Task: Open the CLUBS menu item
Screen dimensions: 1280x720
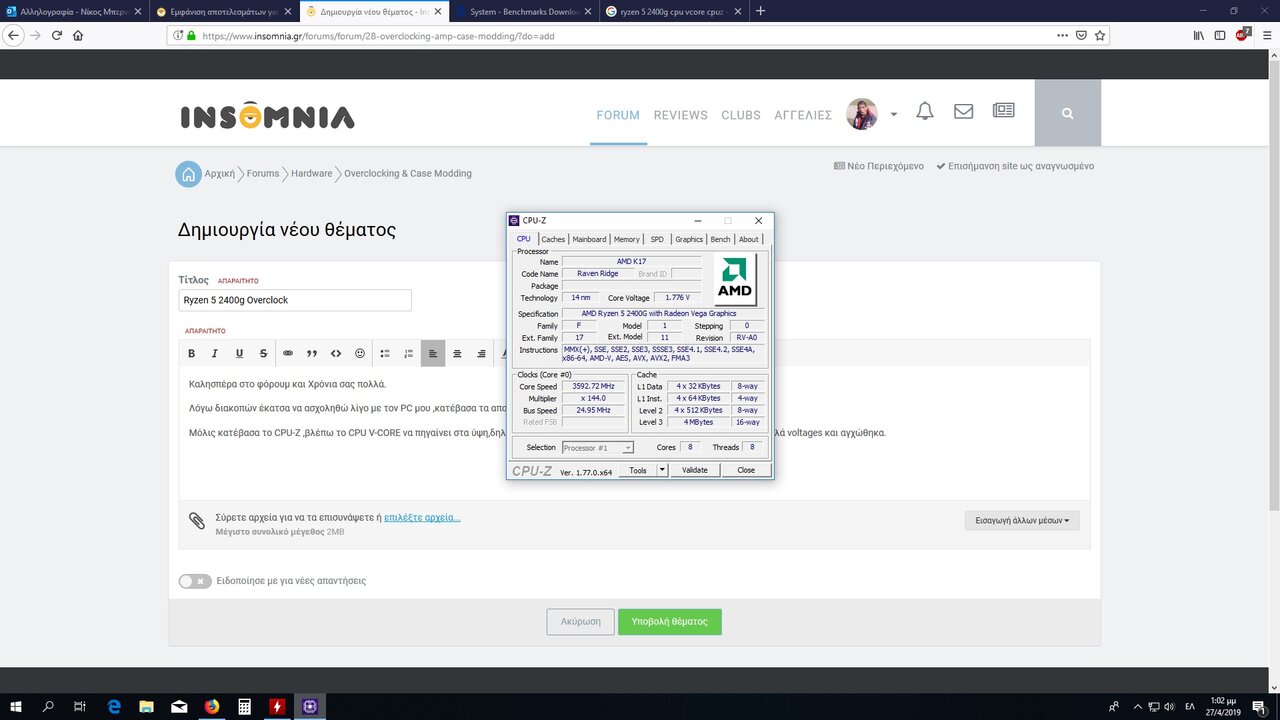Action: (x=741, y=115)
